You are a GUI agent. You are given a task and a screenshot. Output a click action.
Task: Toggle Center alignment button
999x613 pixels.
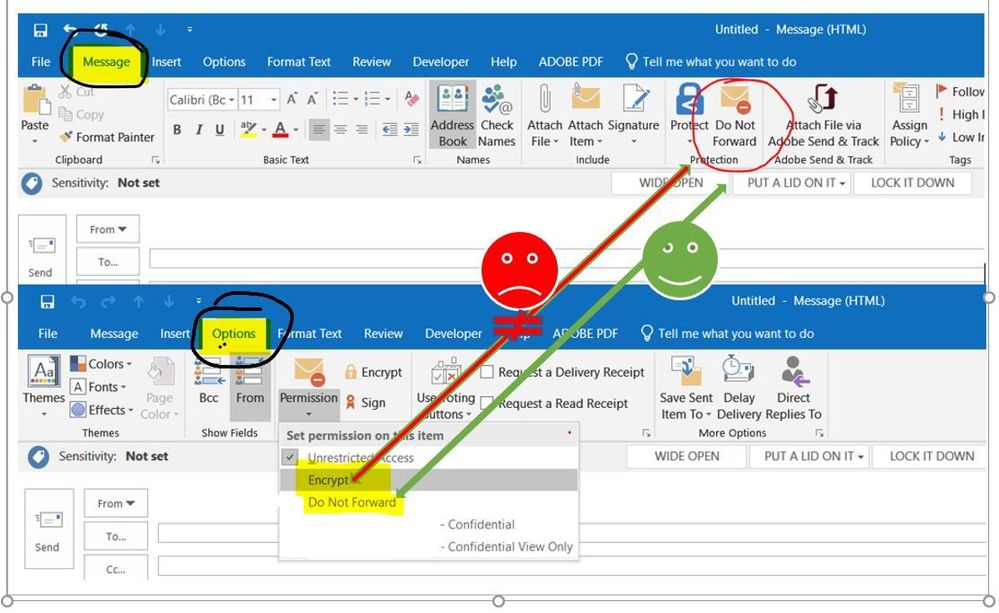(341, 130)
